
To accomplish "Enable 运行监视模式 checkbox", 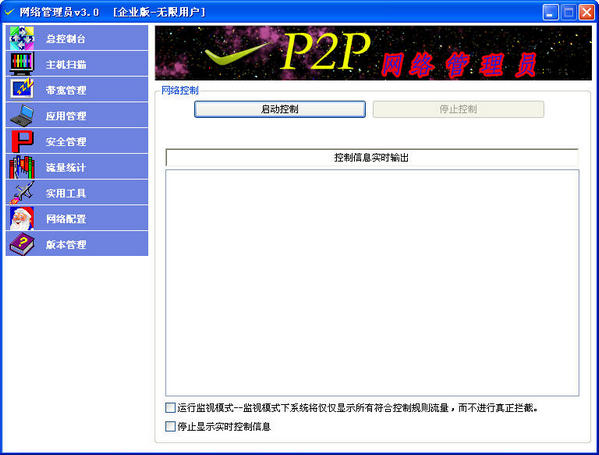I will 170,408.
